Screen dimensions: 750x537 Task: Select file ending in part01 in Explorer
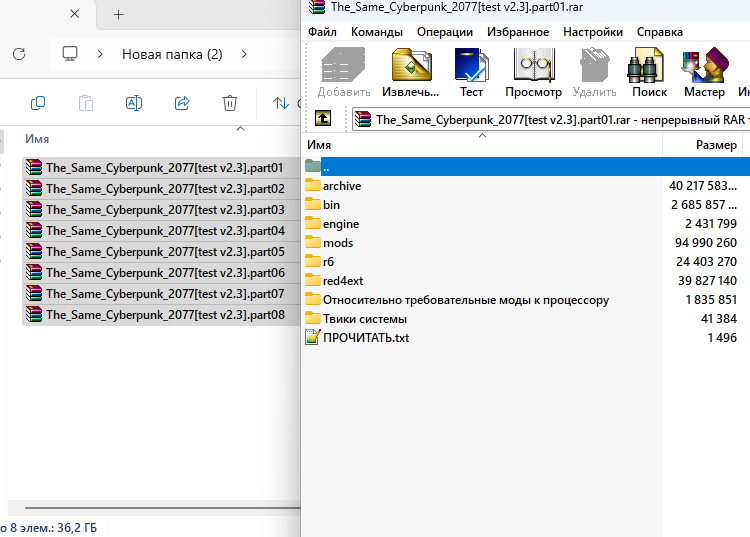point(161,168)
